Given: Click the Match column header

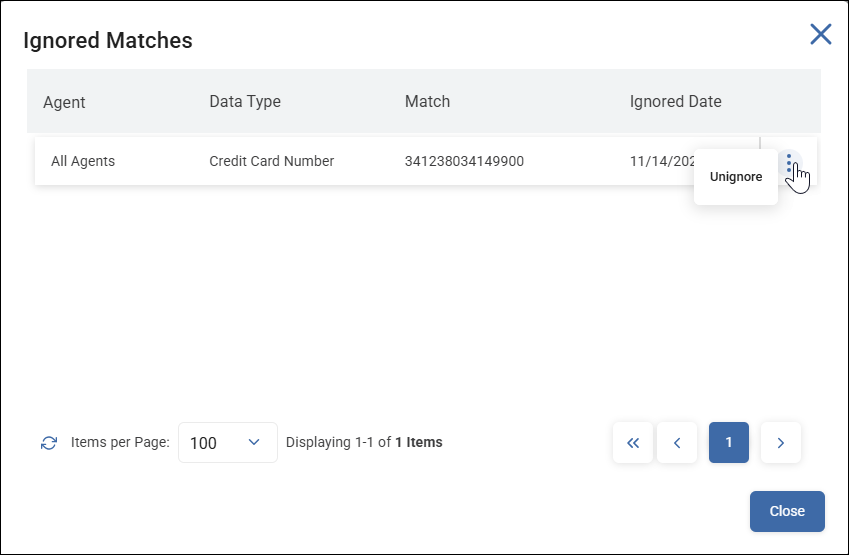Looking at the screenshot, I should [x=427, y=101].
